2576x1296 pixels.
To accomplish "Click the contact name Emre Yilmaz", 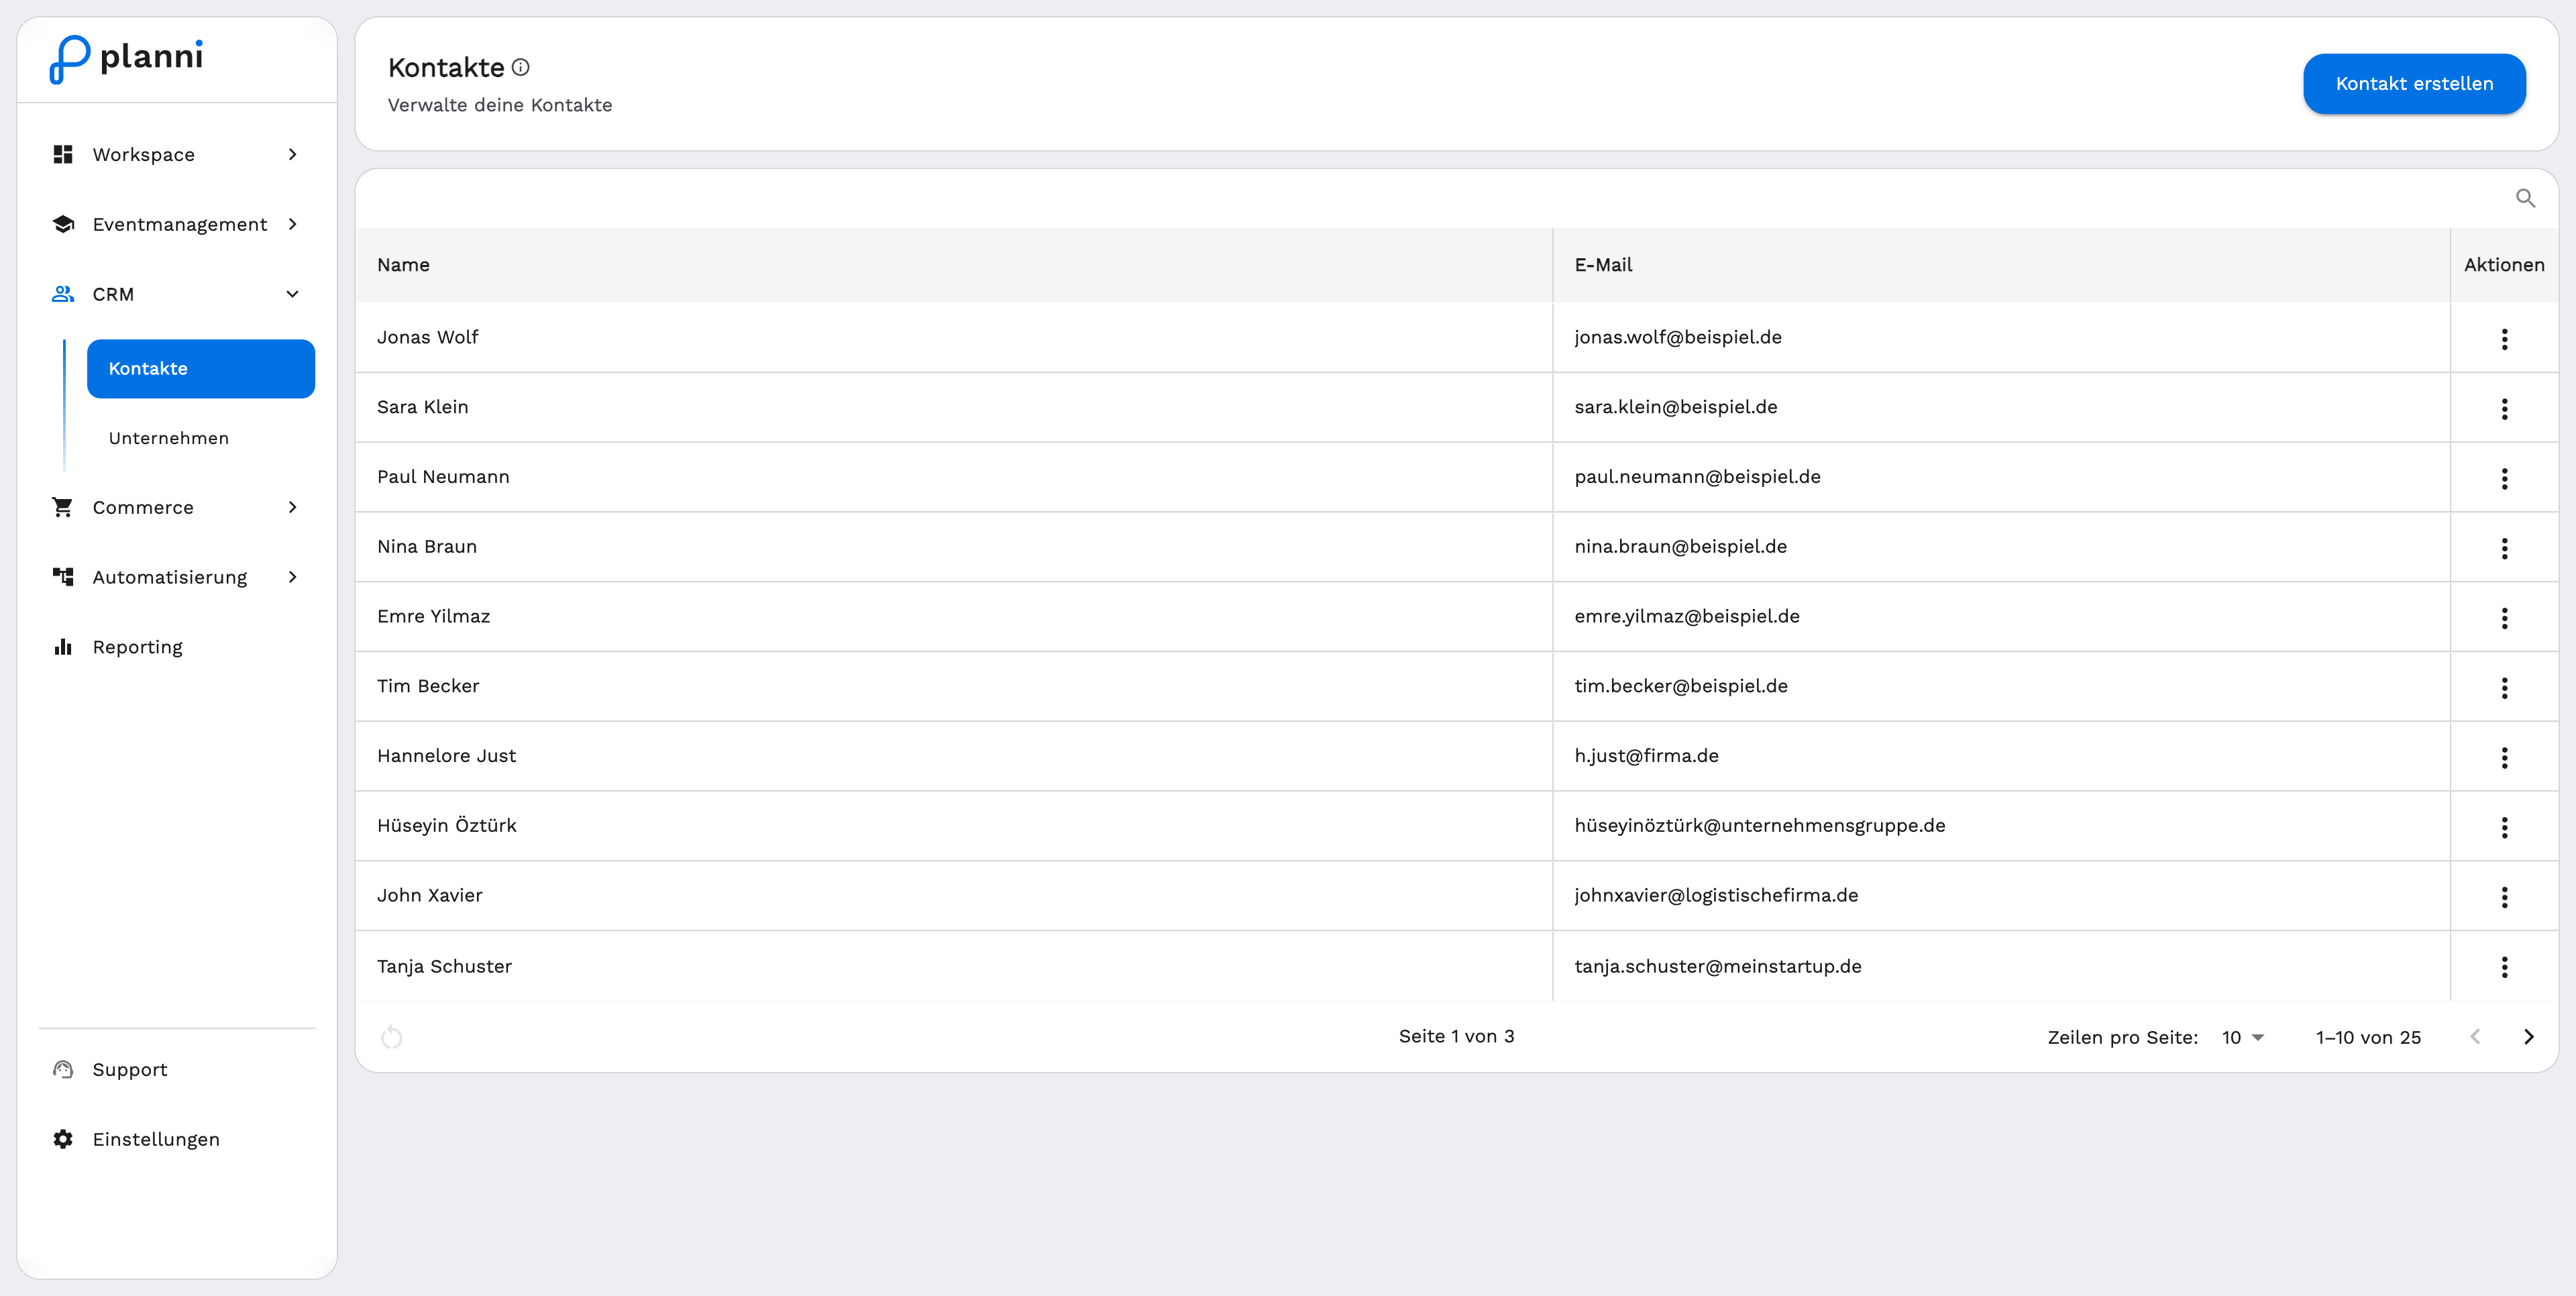I will tap(433, 616).
